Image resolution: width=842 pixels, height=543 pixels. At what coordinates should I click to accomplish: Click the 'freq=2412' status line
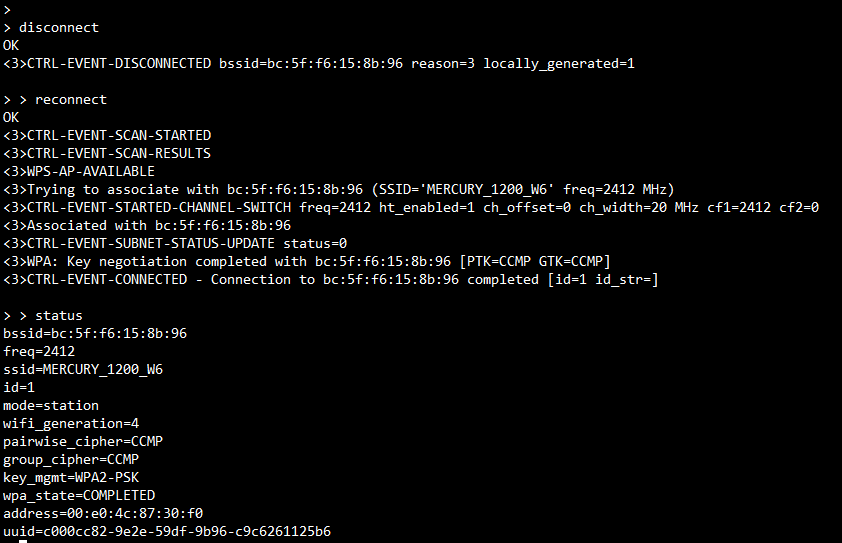pos(39,351)
